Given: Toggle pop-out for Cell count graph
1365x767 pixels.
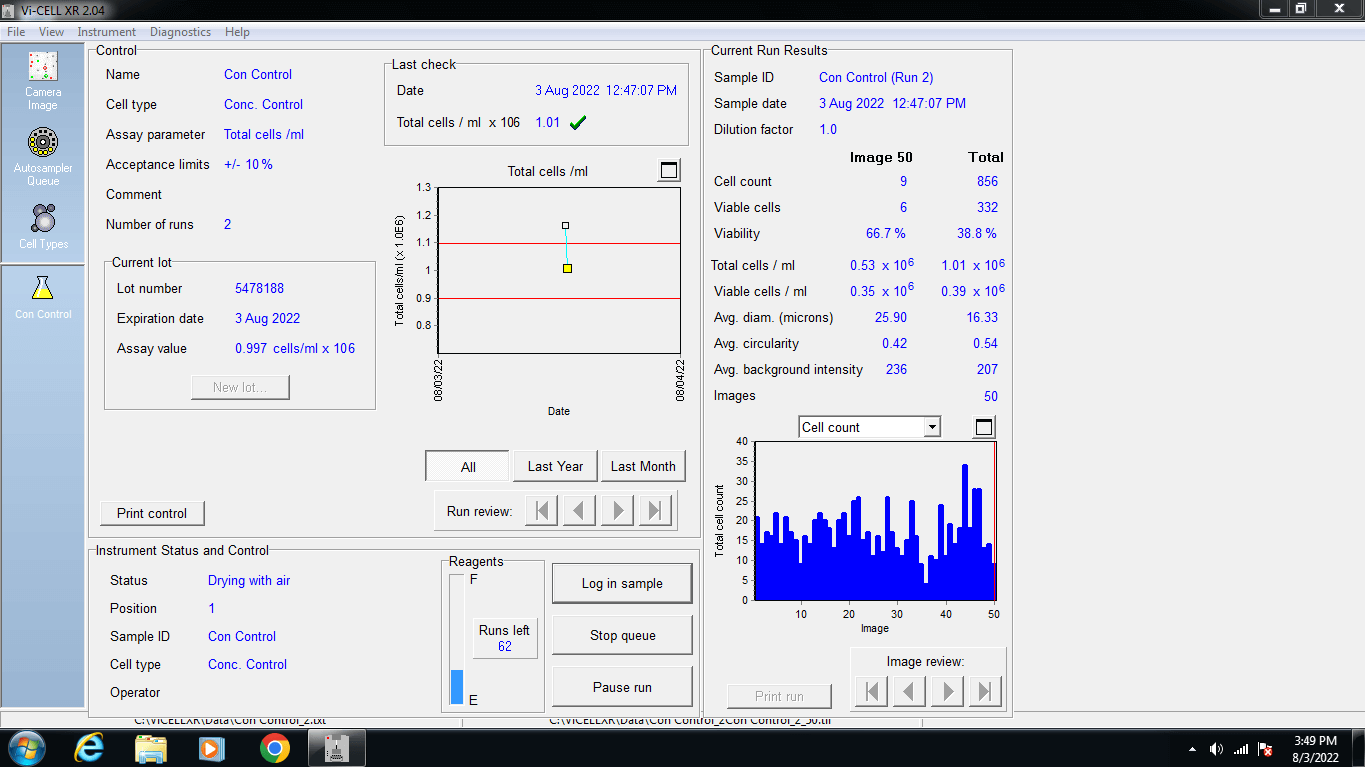Looking at the screenshot, I should 982,425.
